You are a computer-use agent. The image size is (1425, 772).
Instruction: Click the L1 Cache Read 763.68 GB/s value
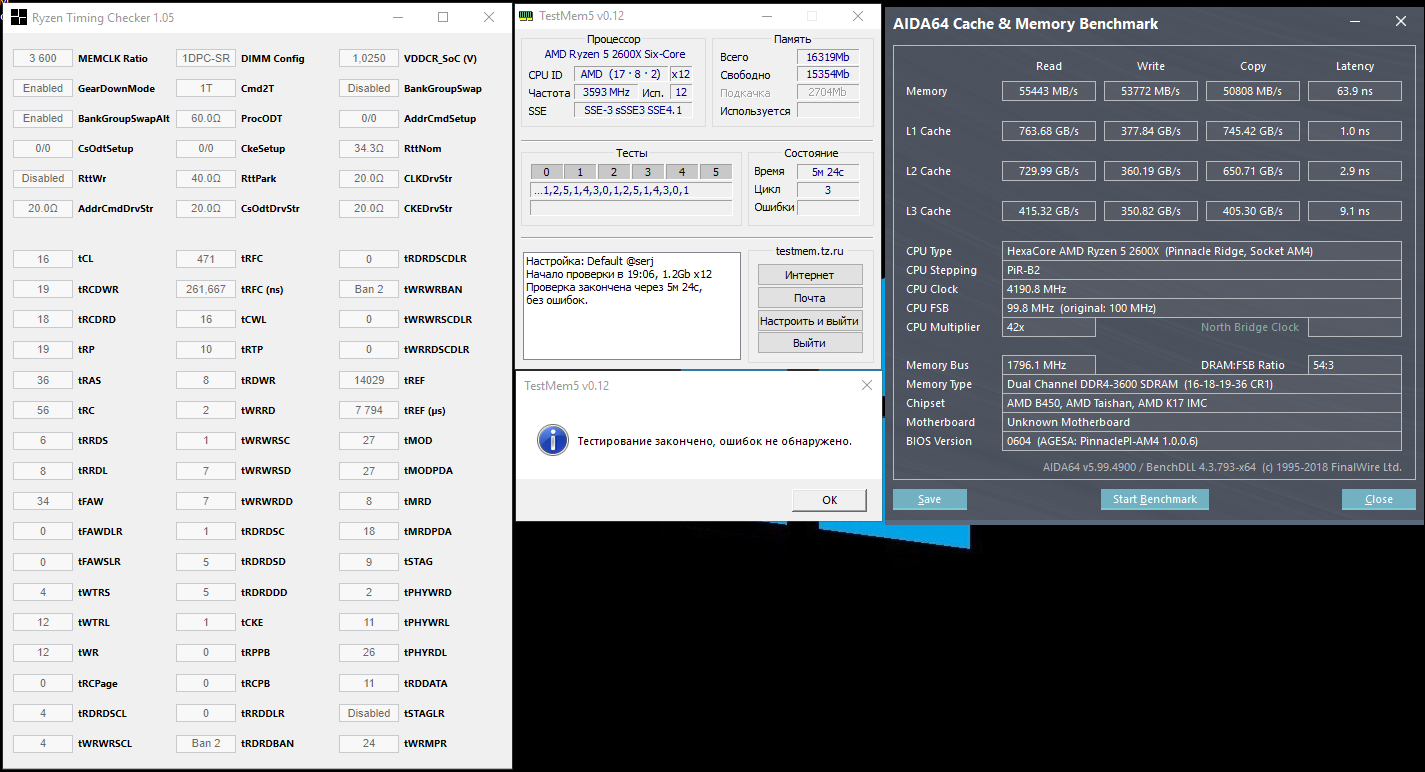tap(1049, 131)
